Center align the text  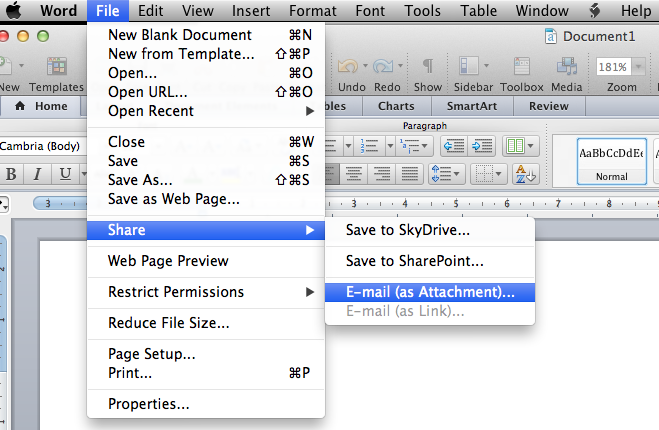click(353, 174)
